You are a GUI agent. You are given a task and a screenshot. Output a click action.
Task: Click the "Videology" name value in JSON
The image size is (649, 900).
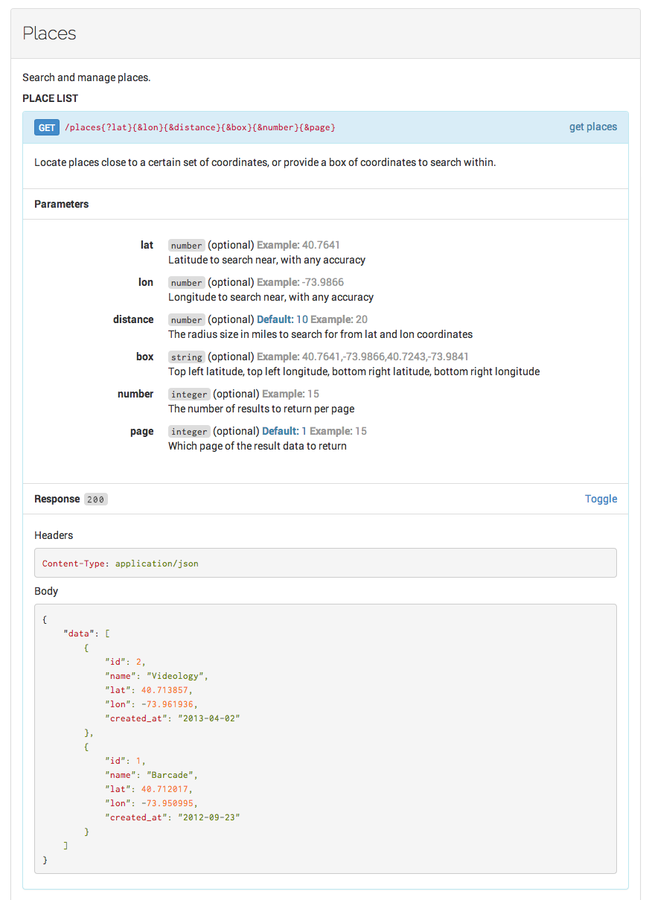pyautogui.click(x=176, y=676)
